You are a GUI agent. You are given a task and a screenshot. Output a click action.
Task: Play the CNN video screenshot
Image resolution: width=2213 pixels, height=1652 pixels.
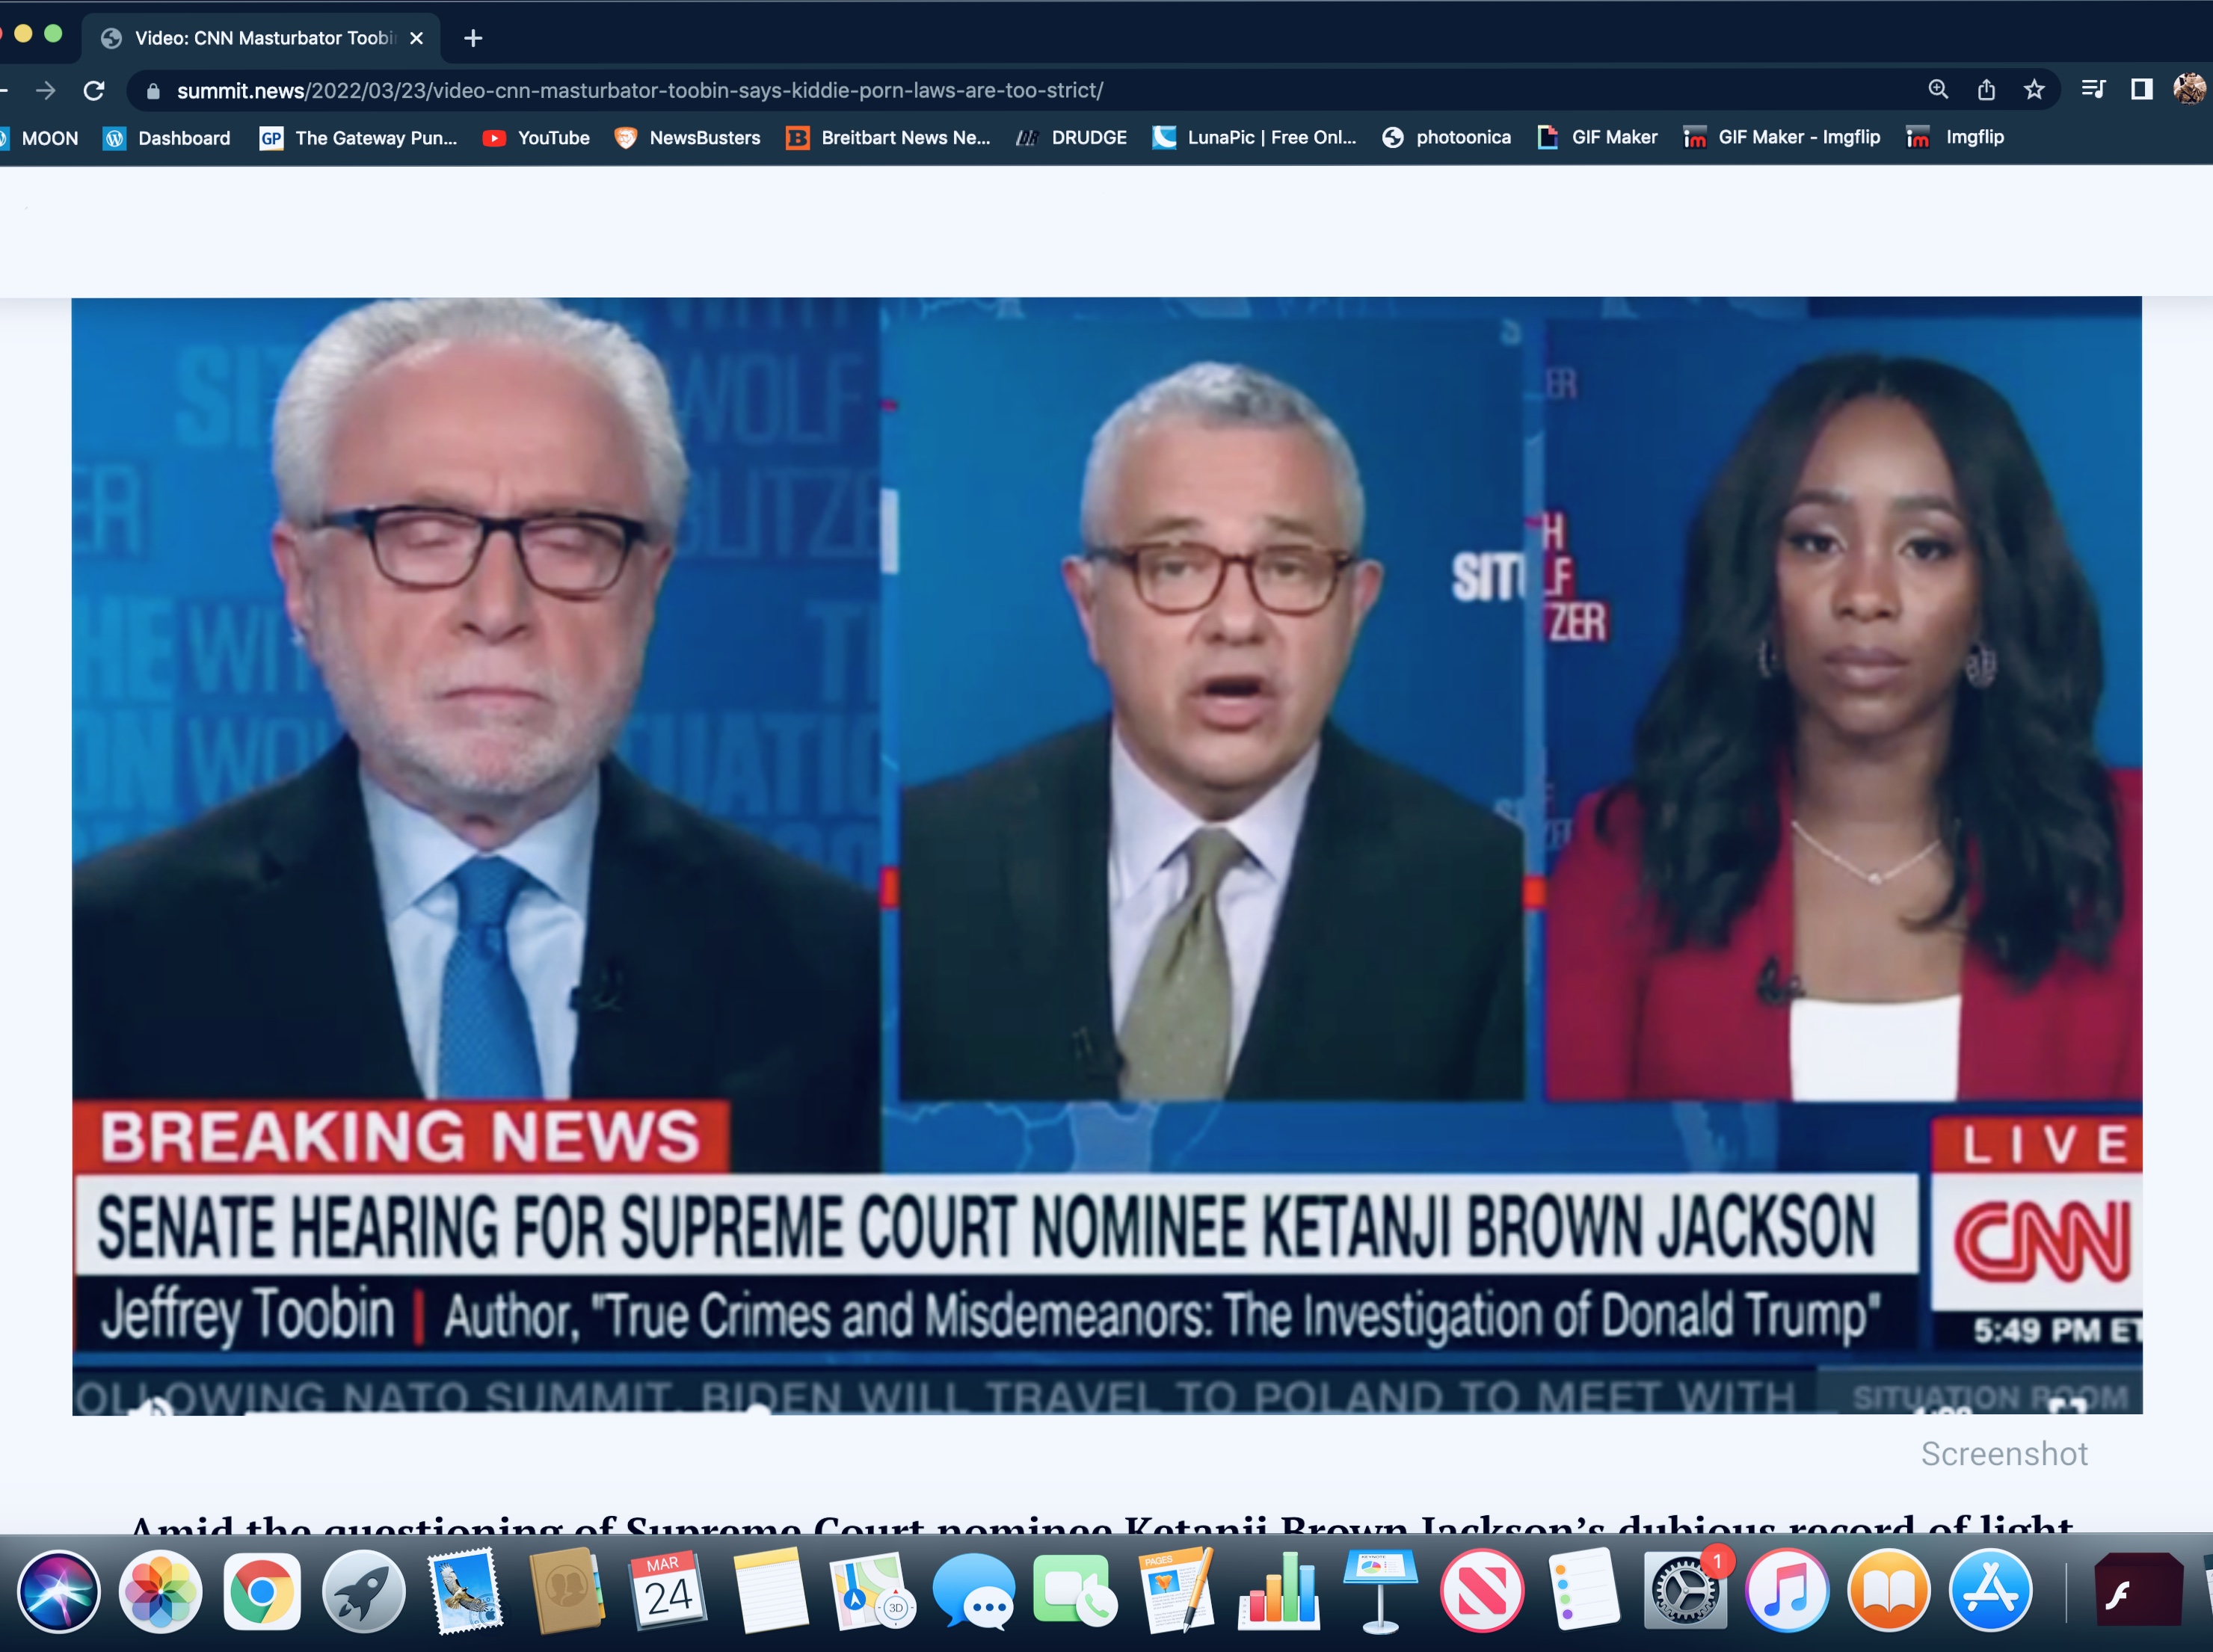[x=1107, y=856]
